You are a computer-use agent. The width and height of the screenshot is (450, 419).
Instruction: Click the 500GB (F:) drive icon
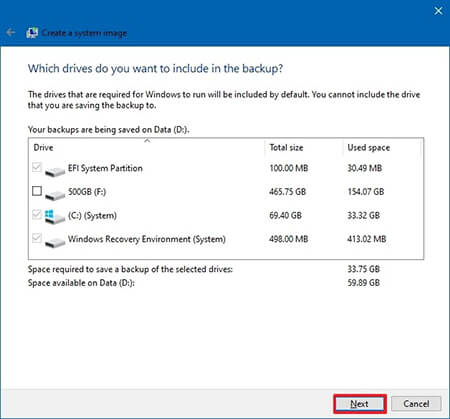click(x=55, y=194)
